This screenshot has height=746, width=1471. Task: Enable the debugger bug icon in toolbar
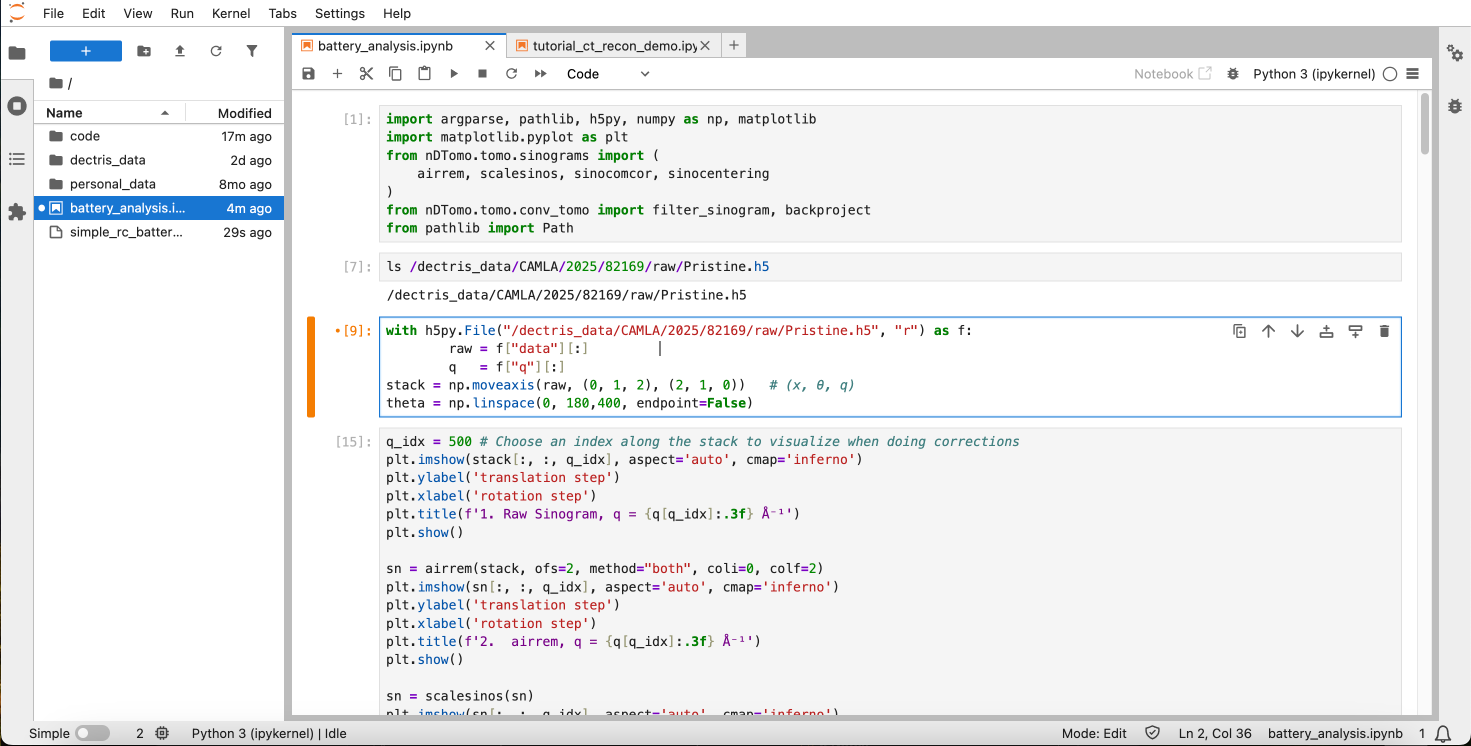[1233, 74]
